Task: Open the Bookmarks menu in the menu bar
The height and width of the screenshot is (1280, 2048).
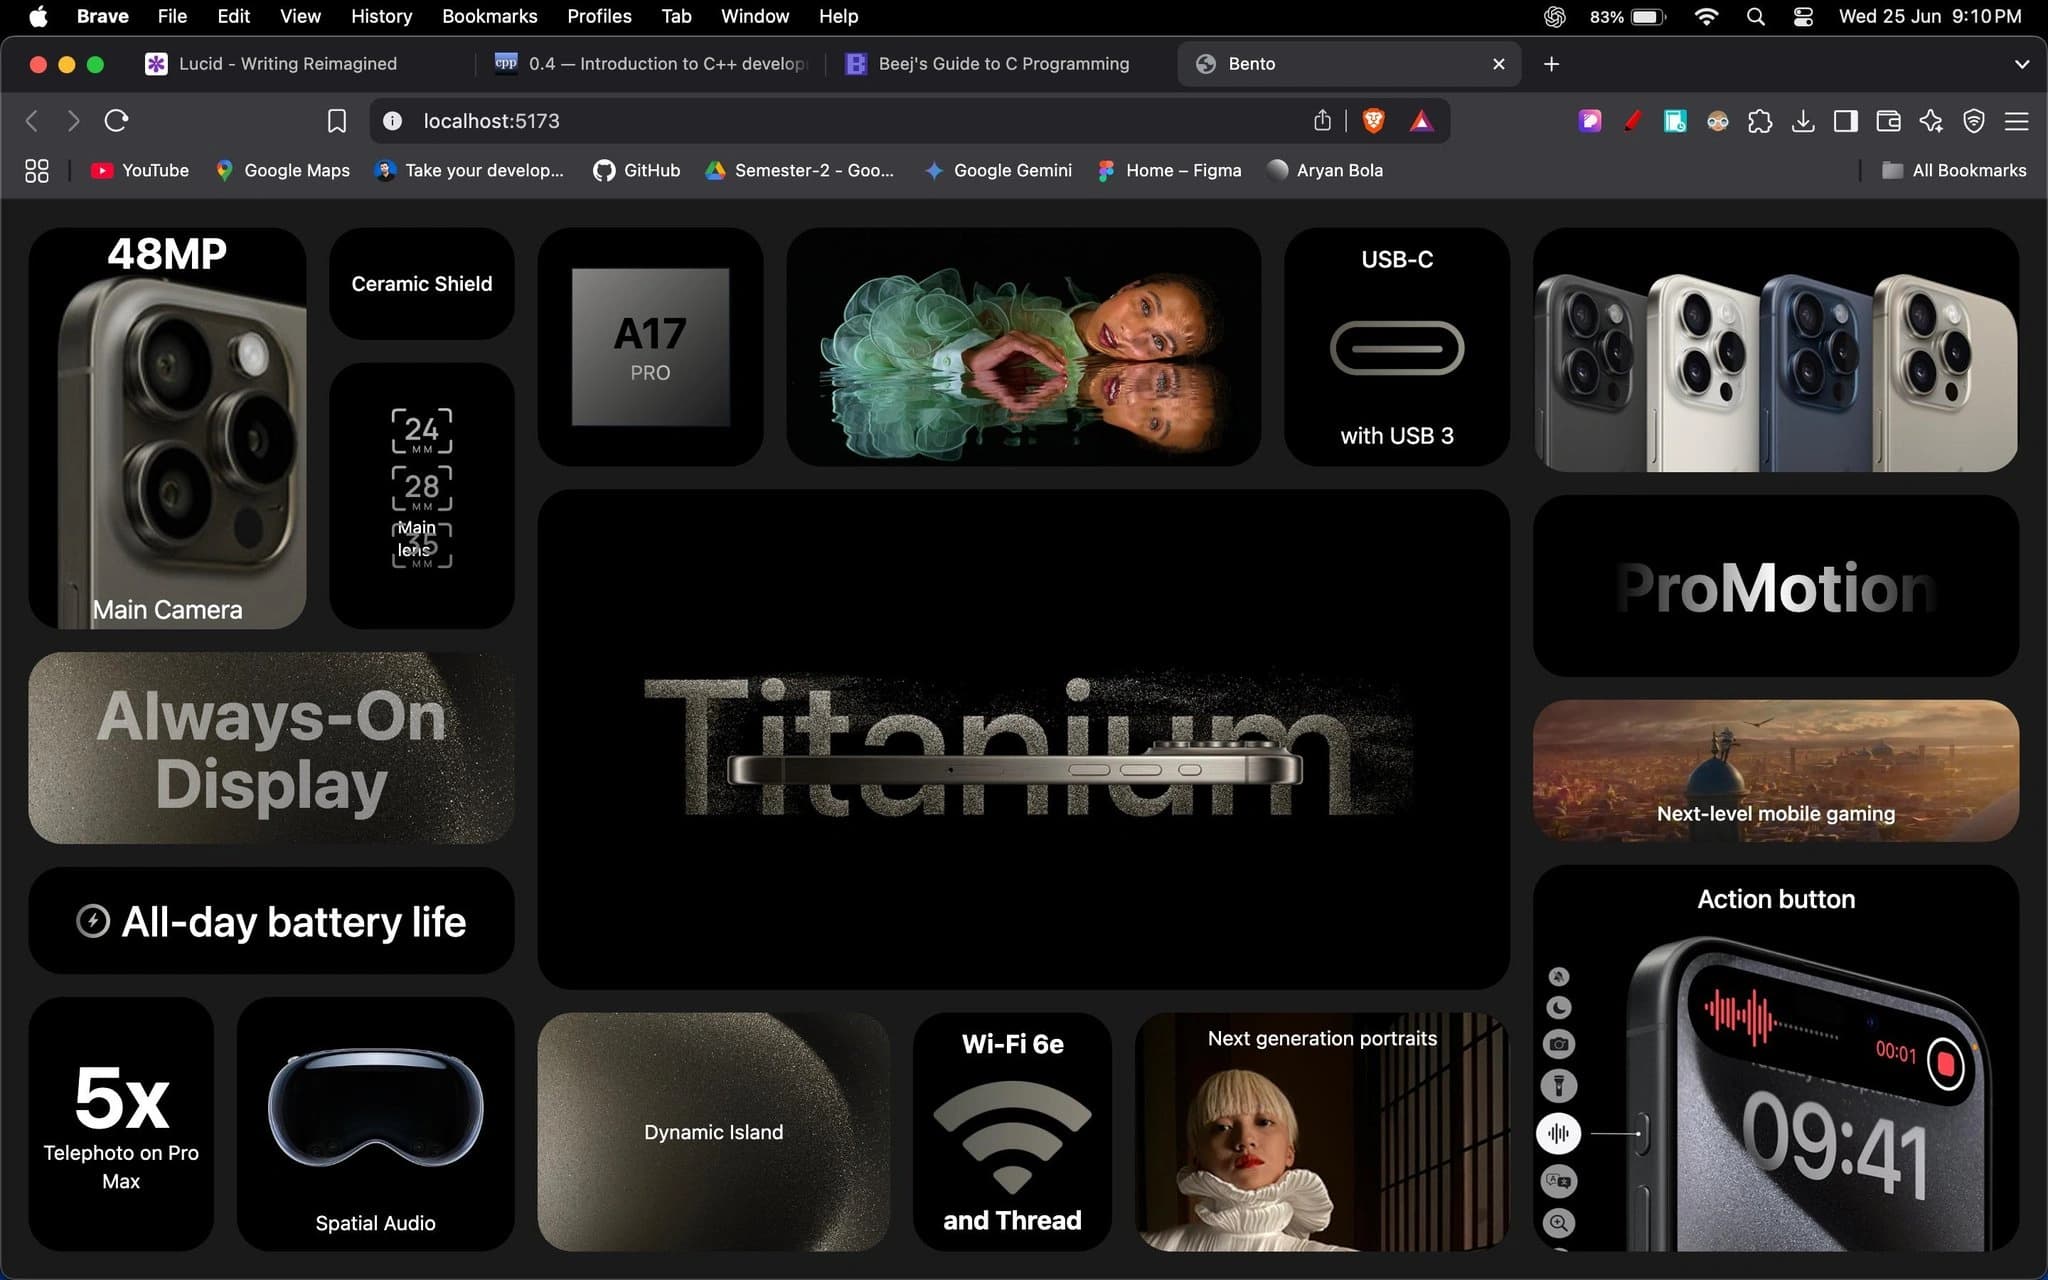Action: click(489, 16)
